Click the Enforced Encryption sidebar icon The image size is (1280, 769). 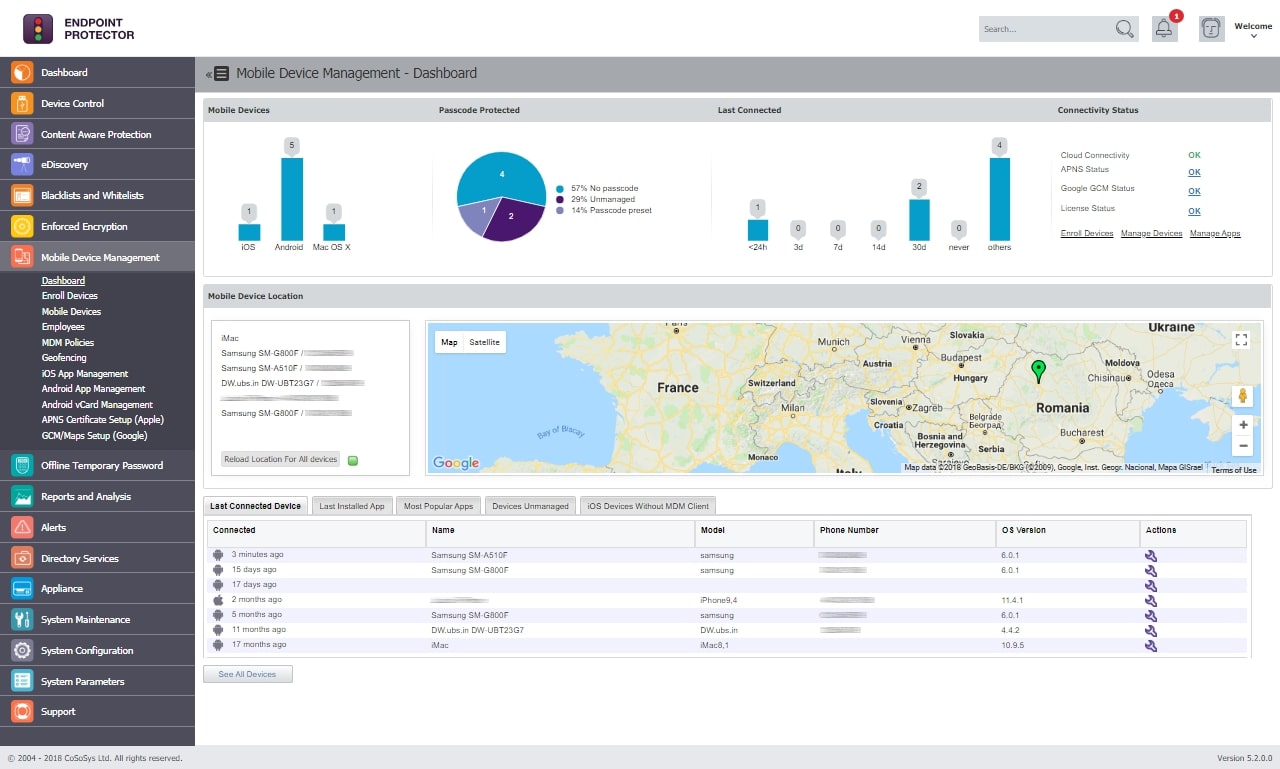[x=22, y=227]
